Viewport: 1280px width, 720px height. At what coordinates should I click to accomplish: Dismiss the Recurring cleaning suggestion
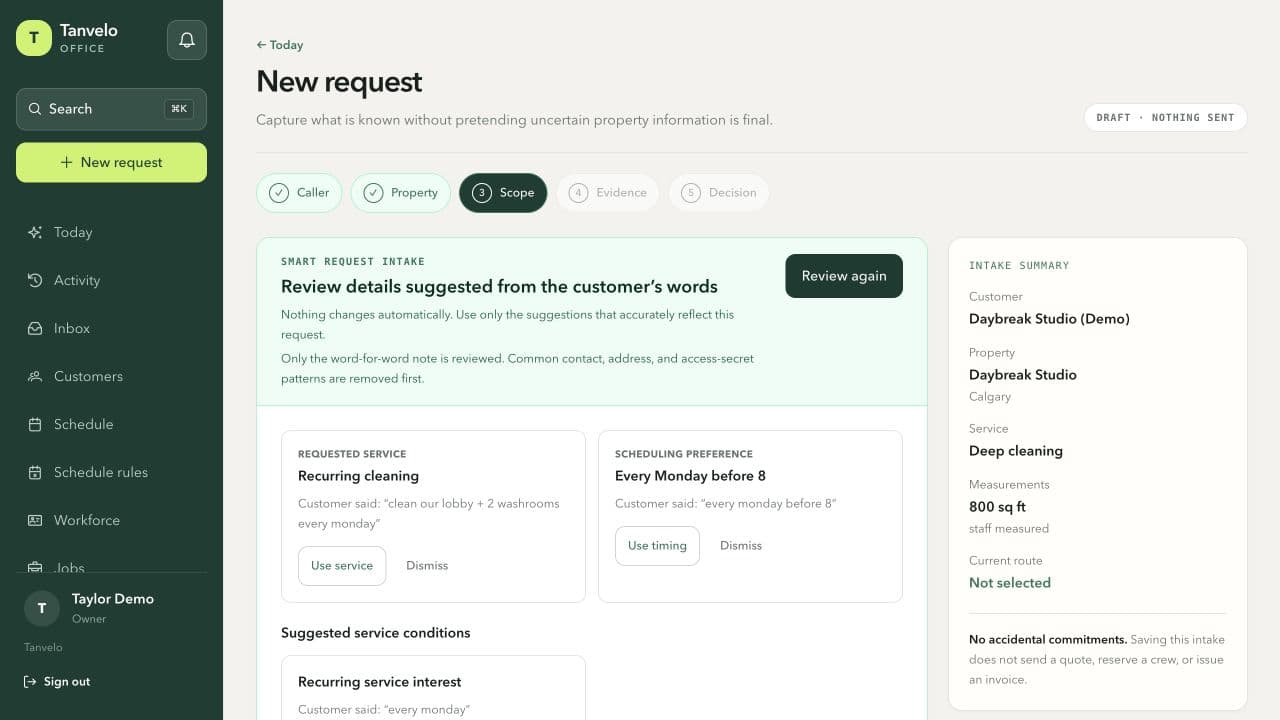coord(427,566)
